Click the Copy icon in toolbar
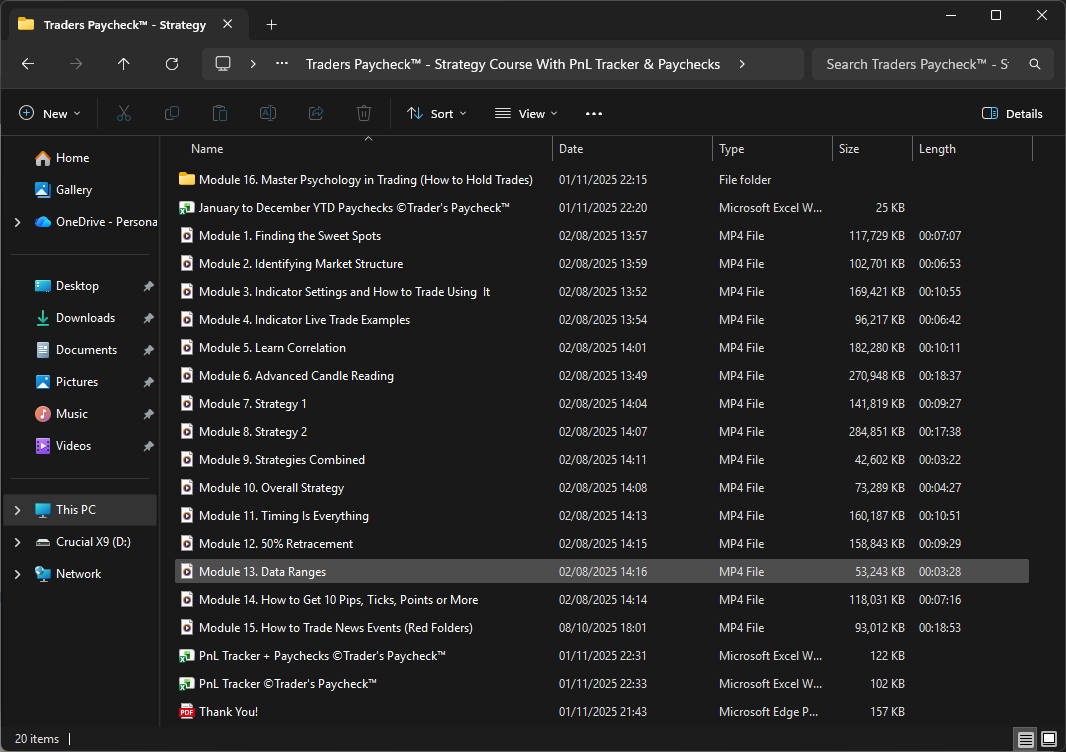The height and width of the screenshot is (752, 1066). 172,113
